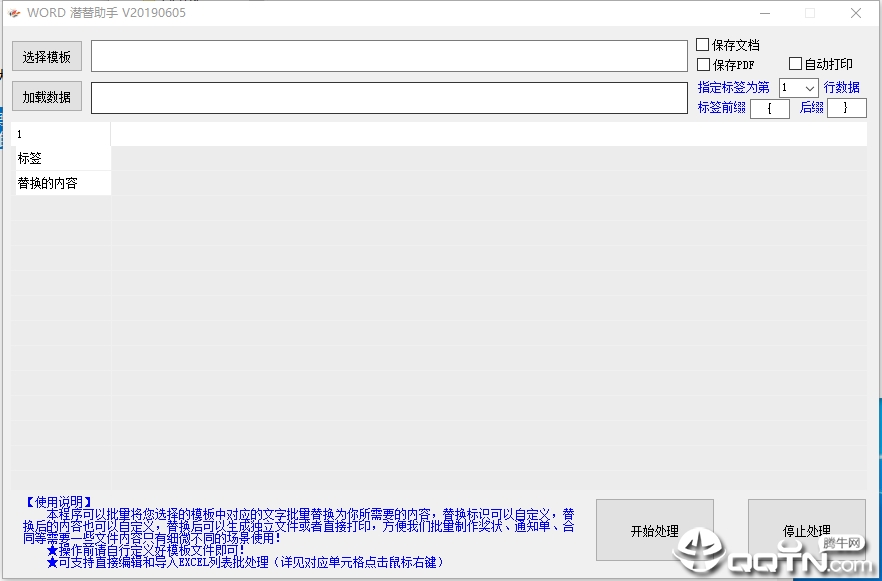This screenshot has width=882, height=581.
Task: Click the 加载数据 button
Action: [47, 97]
